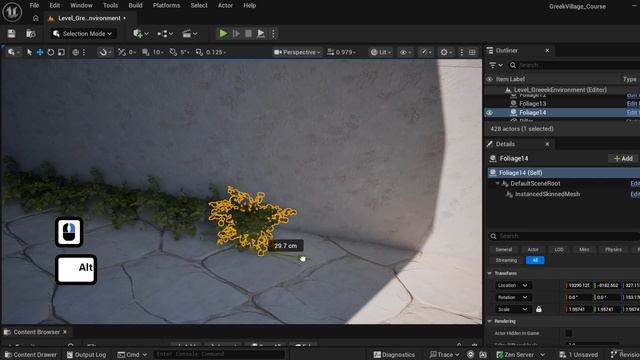This screenshot has width=640, height=360.
Task: Toggle rotation snapping icon
Action: pyautogui.click(x=173, y=52)
